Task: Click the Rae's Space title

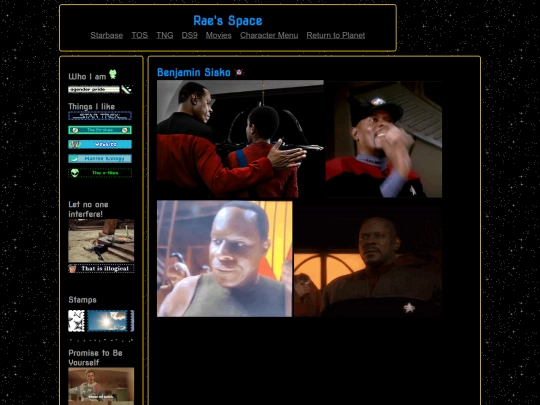Action: 228,21
